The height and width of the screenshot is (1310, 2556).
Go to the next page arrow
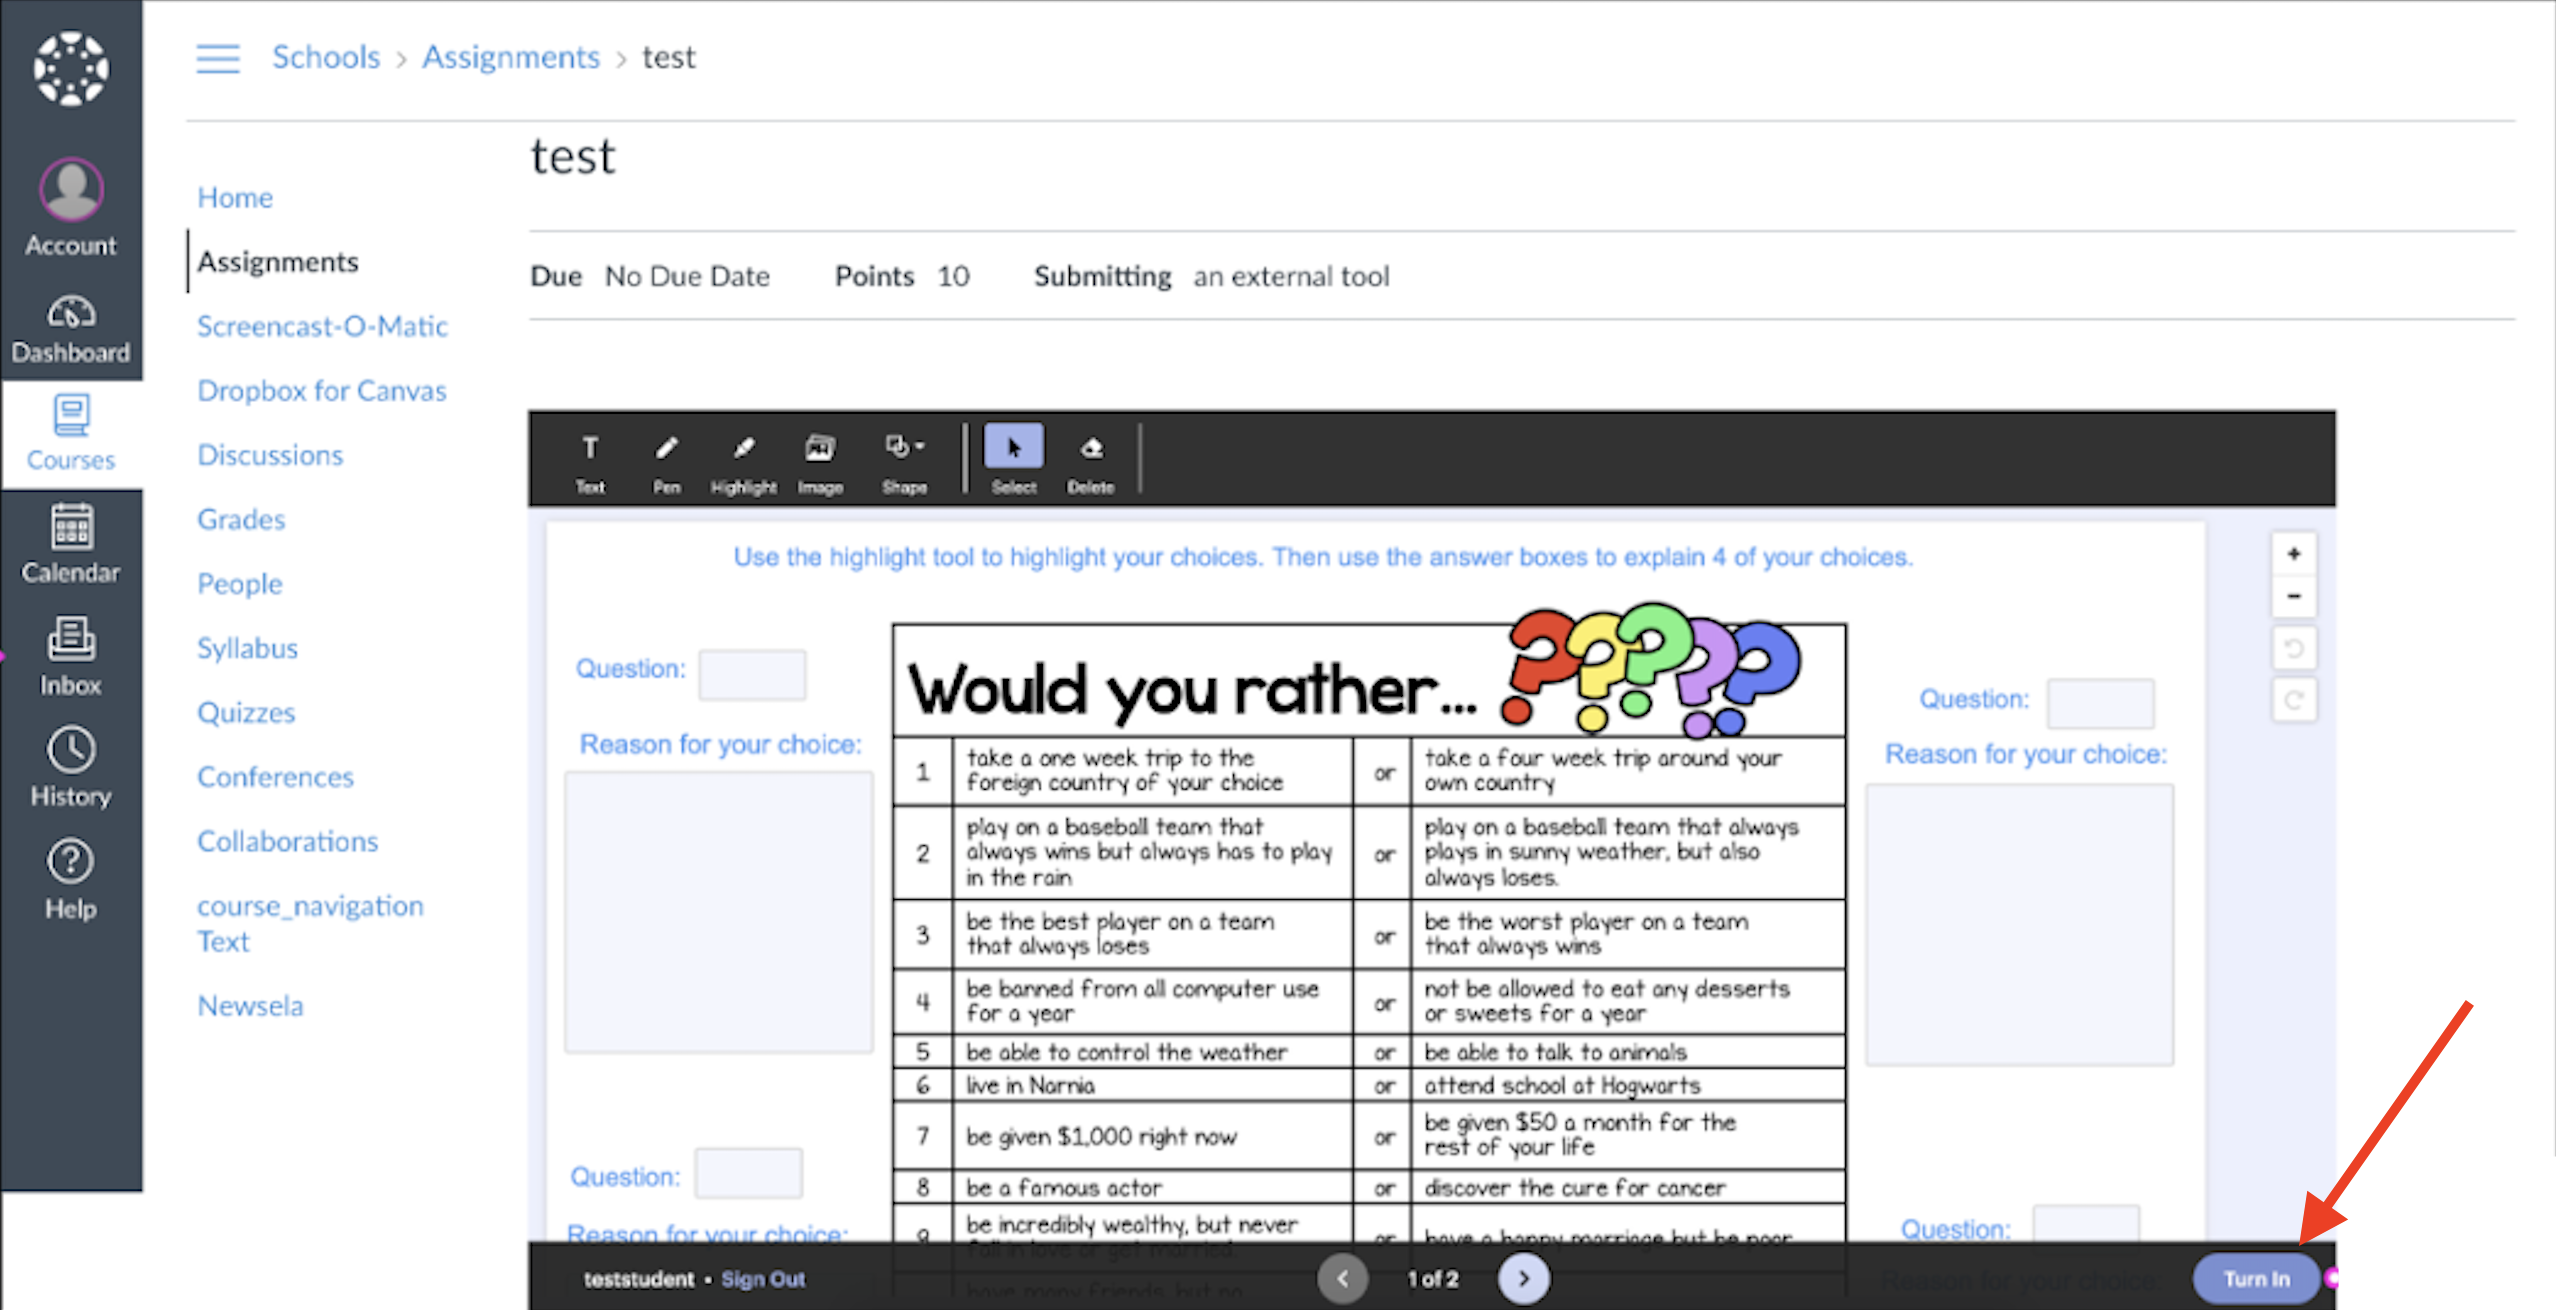click(1524, 1278)
